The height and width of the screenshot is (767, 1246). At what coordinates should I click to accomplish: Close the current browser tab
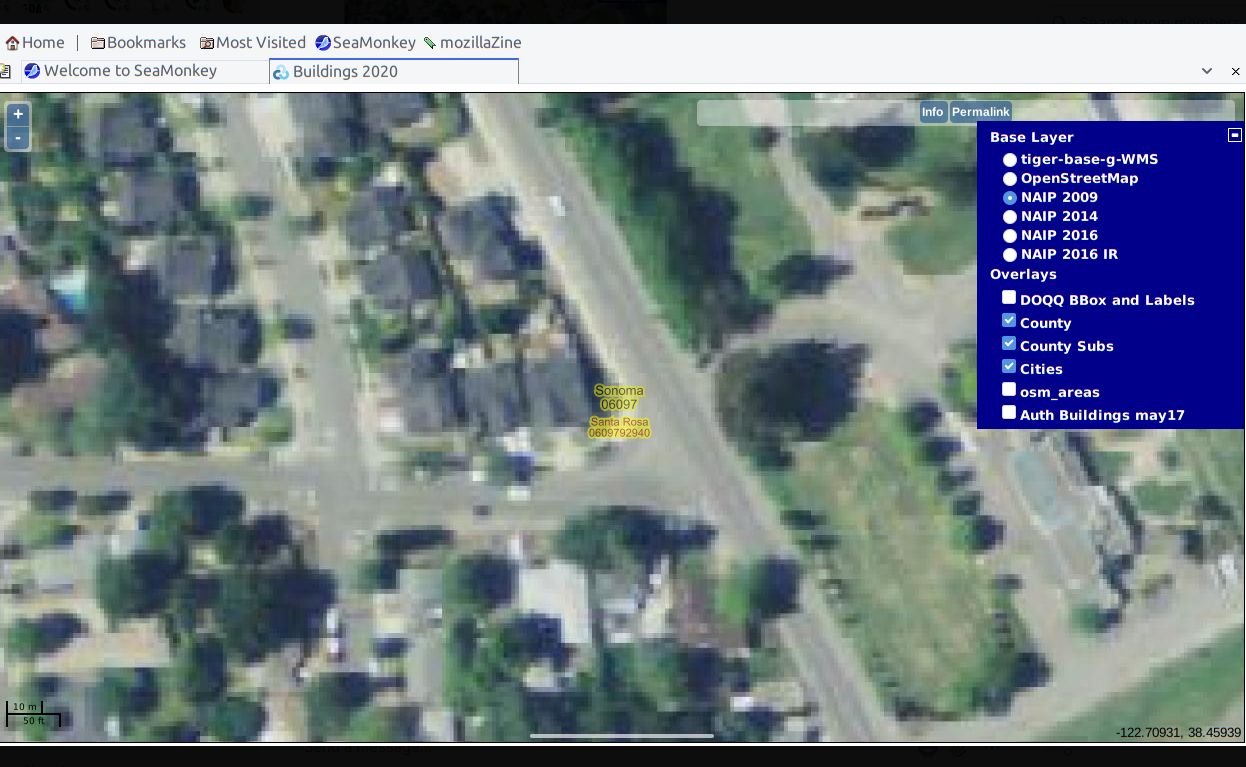(x=1235, y=71)
